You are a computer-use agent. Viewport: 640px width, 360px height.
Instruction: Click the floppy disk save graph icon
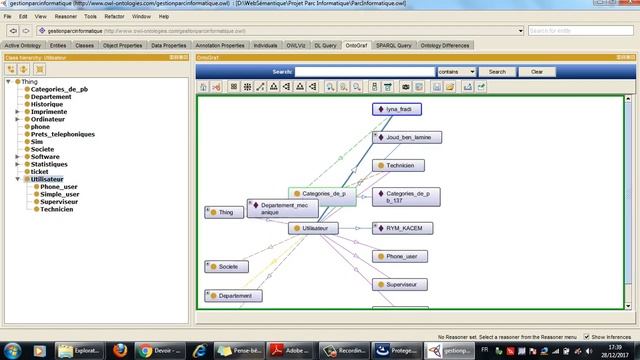(437, 87)
